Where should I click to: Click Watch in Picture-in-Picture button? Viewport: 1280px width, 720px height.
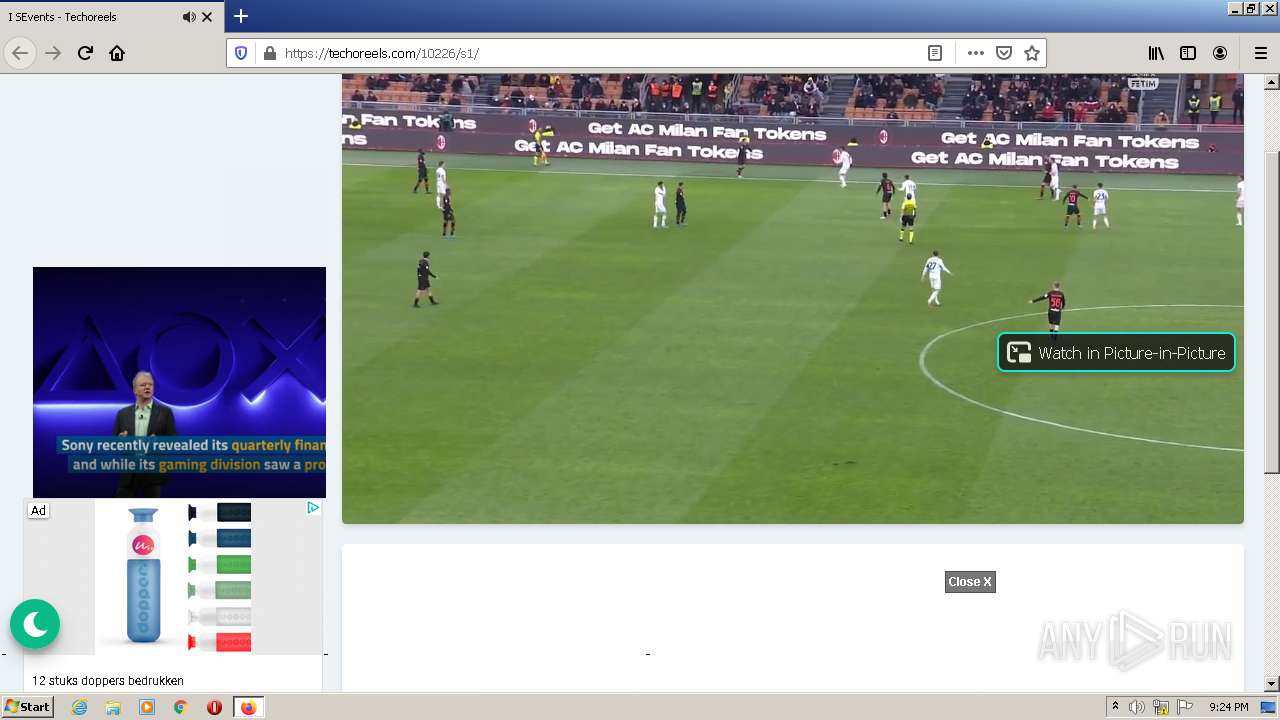1117,352
